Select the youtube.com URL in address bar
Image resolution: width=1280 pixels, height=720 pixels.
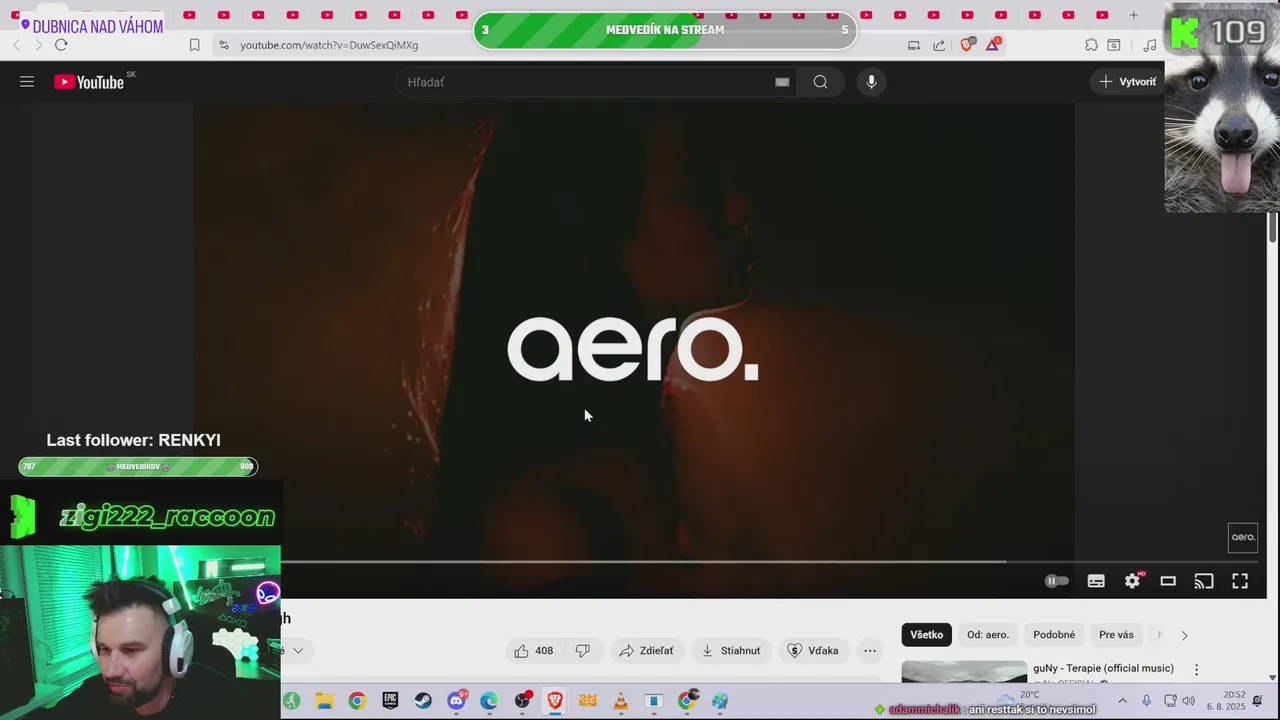coord(329,45)
